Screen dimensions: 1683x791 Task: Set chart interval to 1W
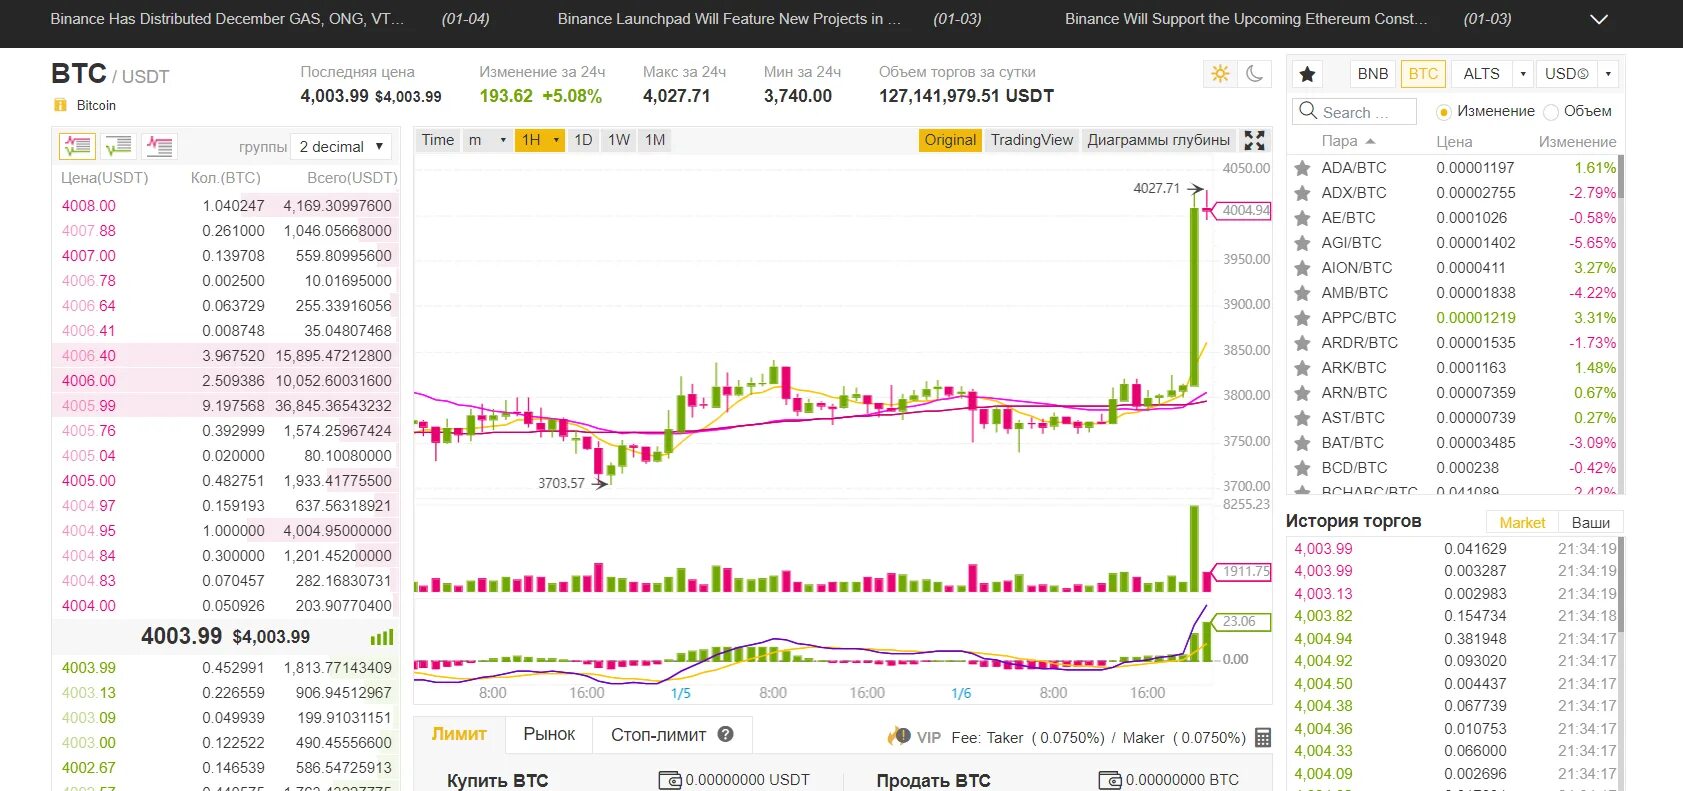pyautogui.click(x=619, y=140)
